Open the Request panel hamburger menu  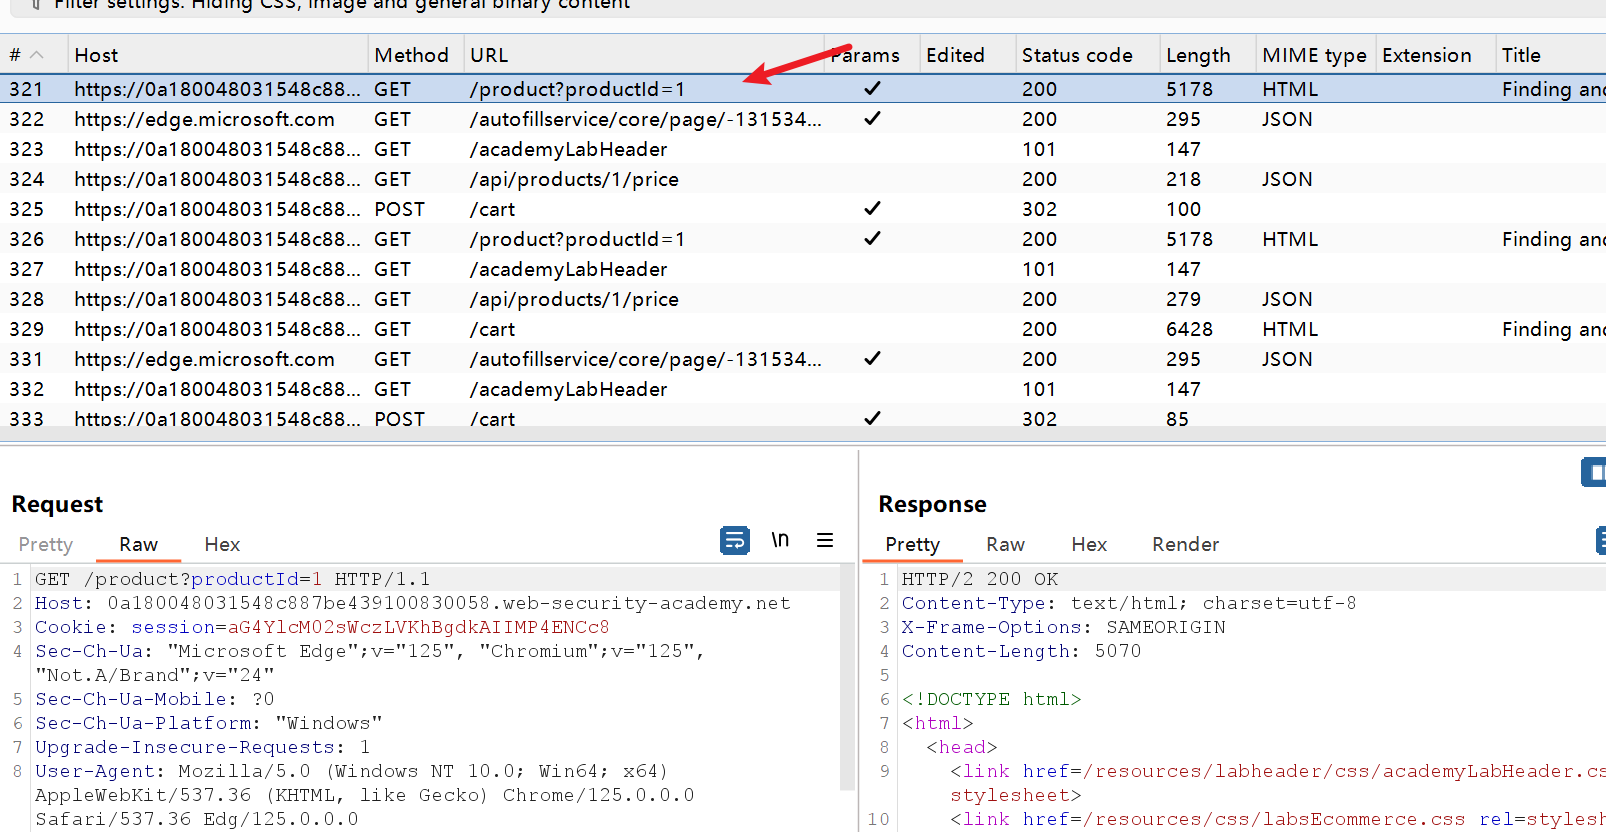825,540
